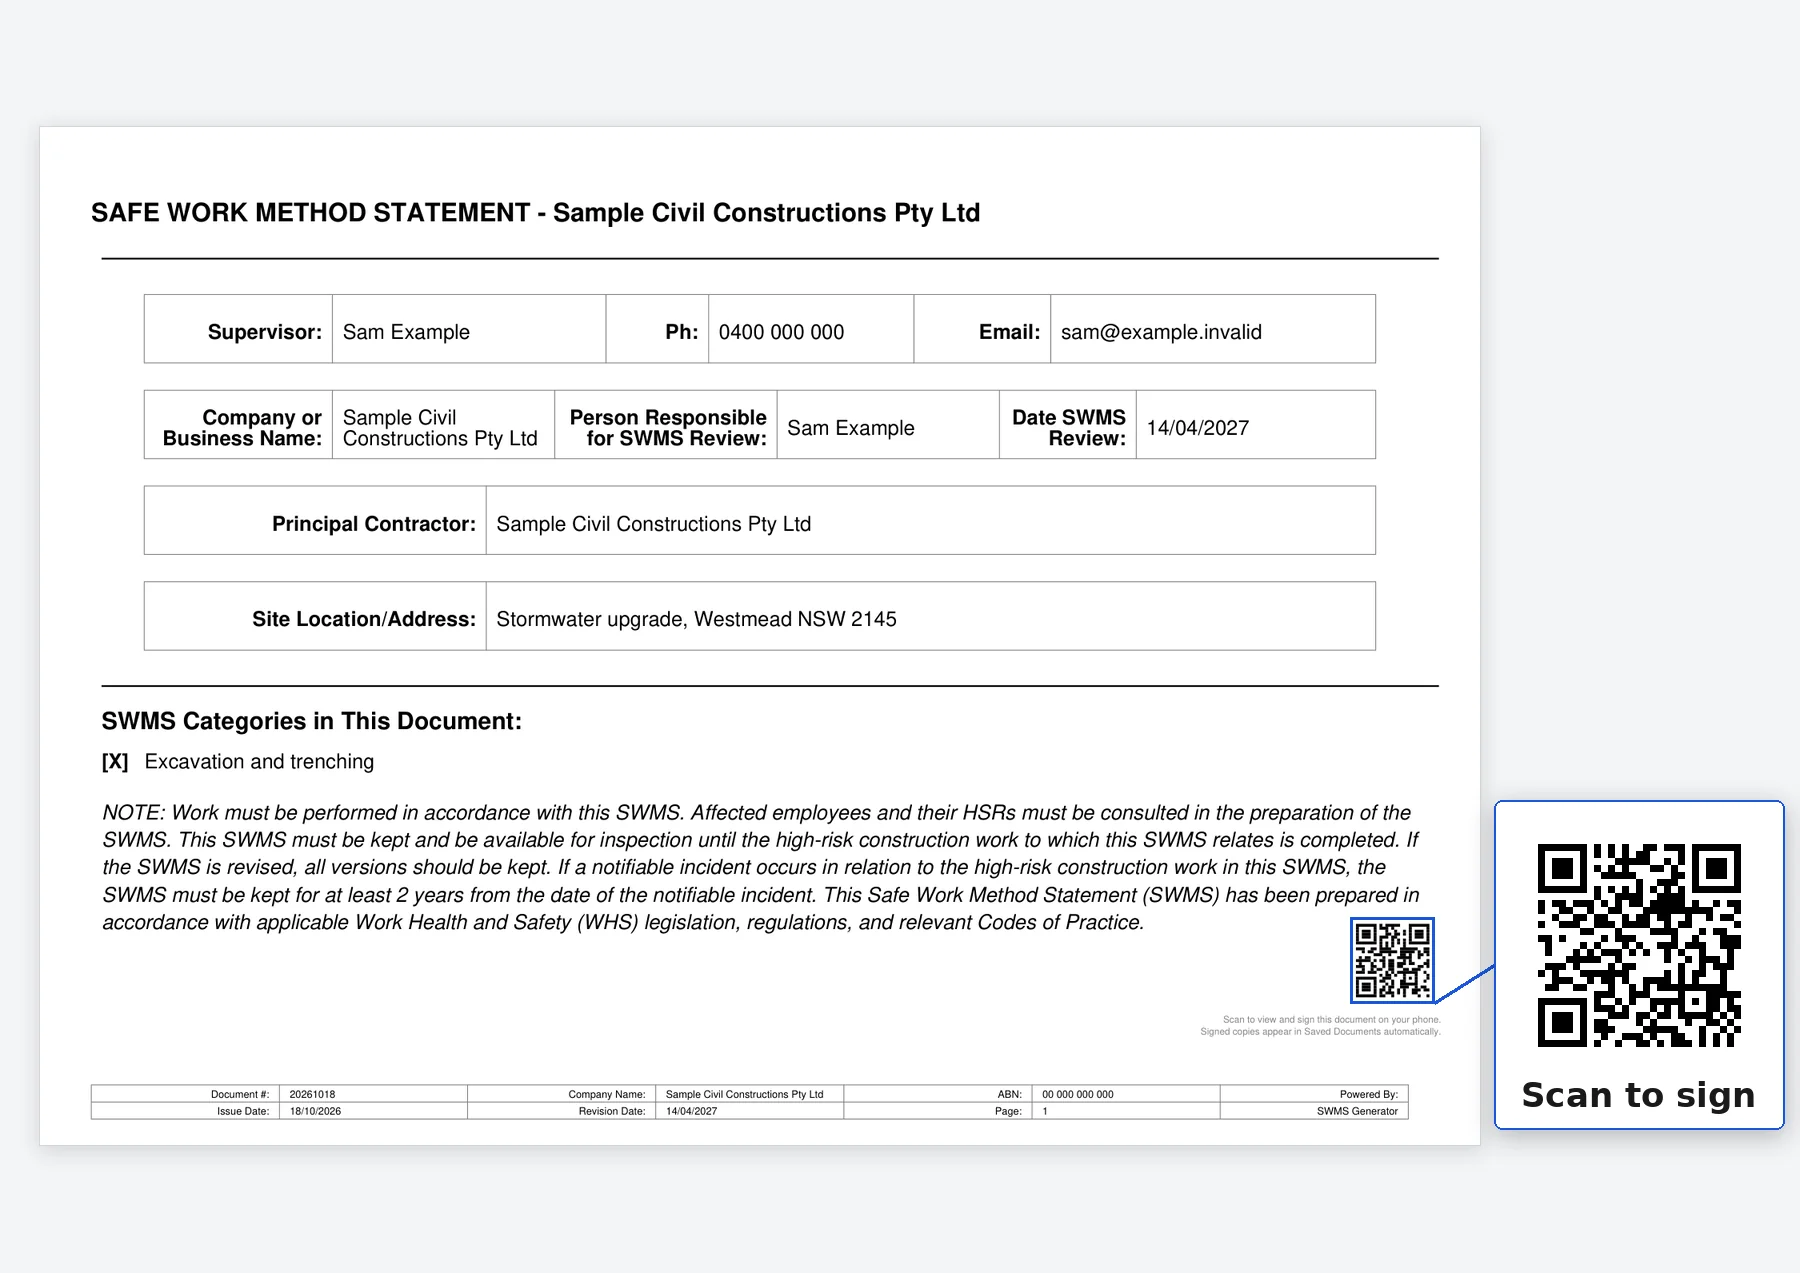Click the email sam@example.invalid
1800x1273 pixels.
1161,332
